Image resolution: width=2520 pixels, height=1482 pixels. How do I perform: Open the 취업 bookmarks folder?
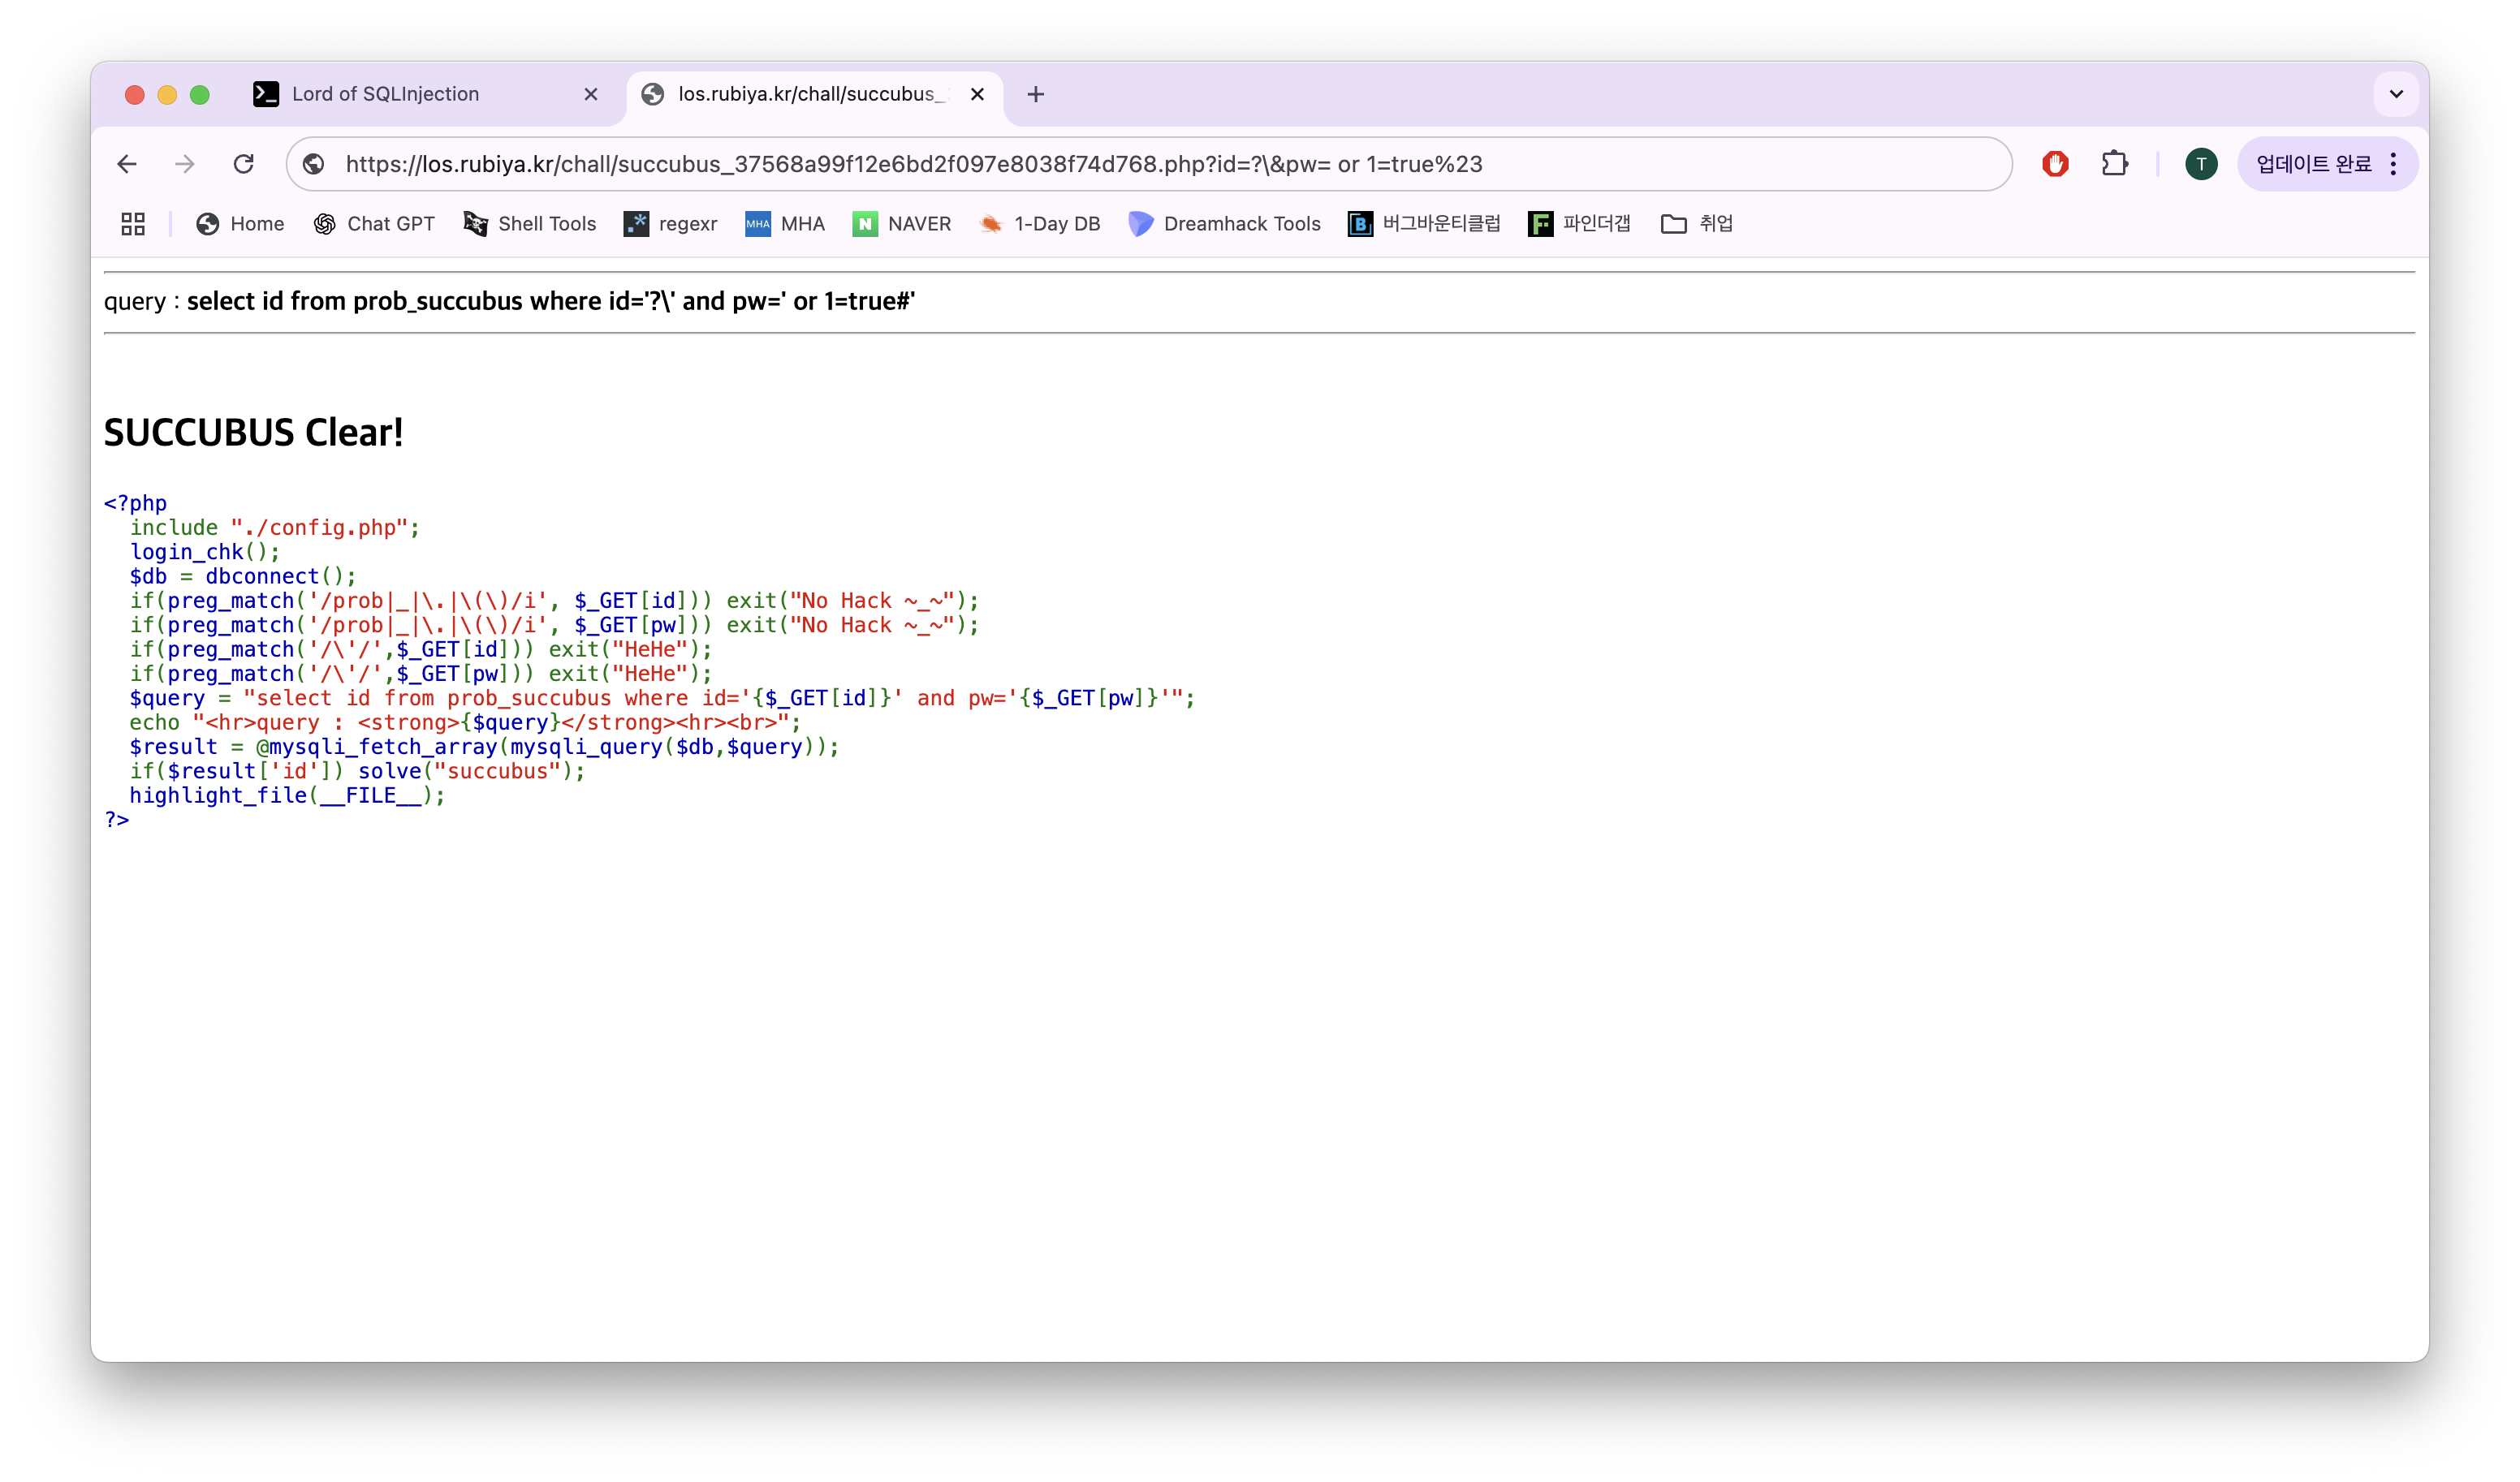pyautogui.click(x=1697, y=224)
